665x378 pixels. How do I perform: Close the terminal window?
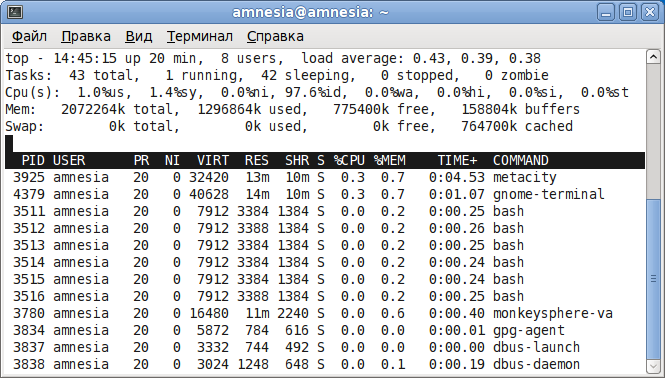click(650, 12)
